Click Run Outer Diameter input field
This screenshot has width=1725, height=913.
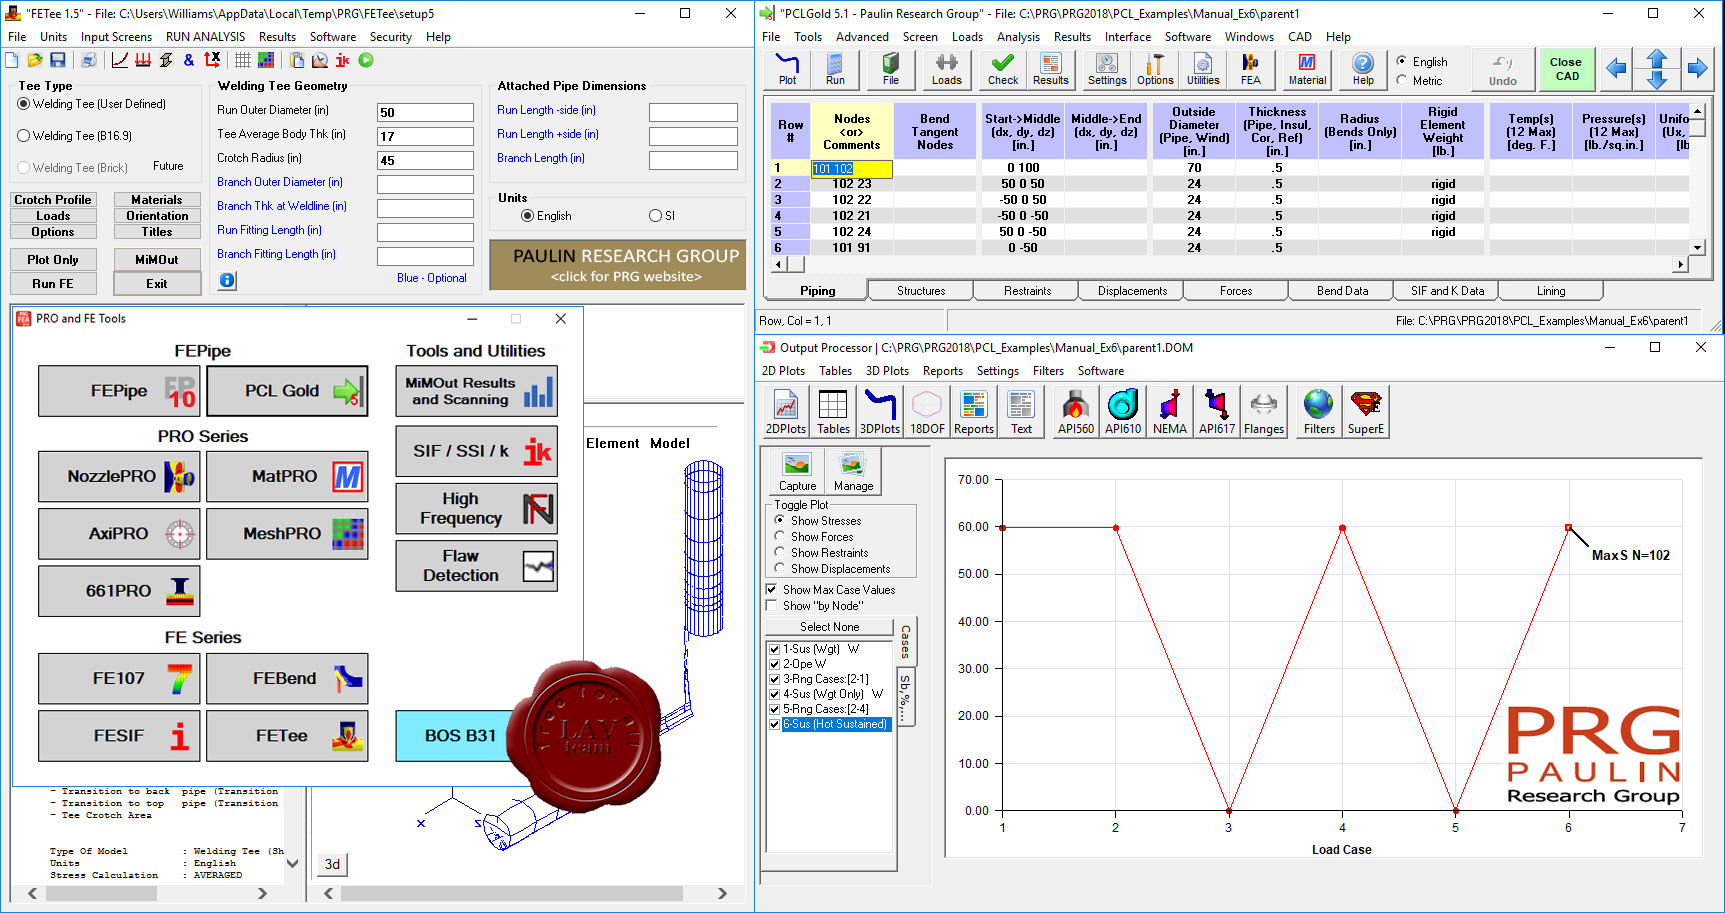coord(425,112)
